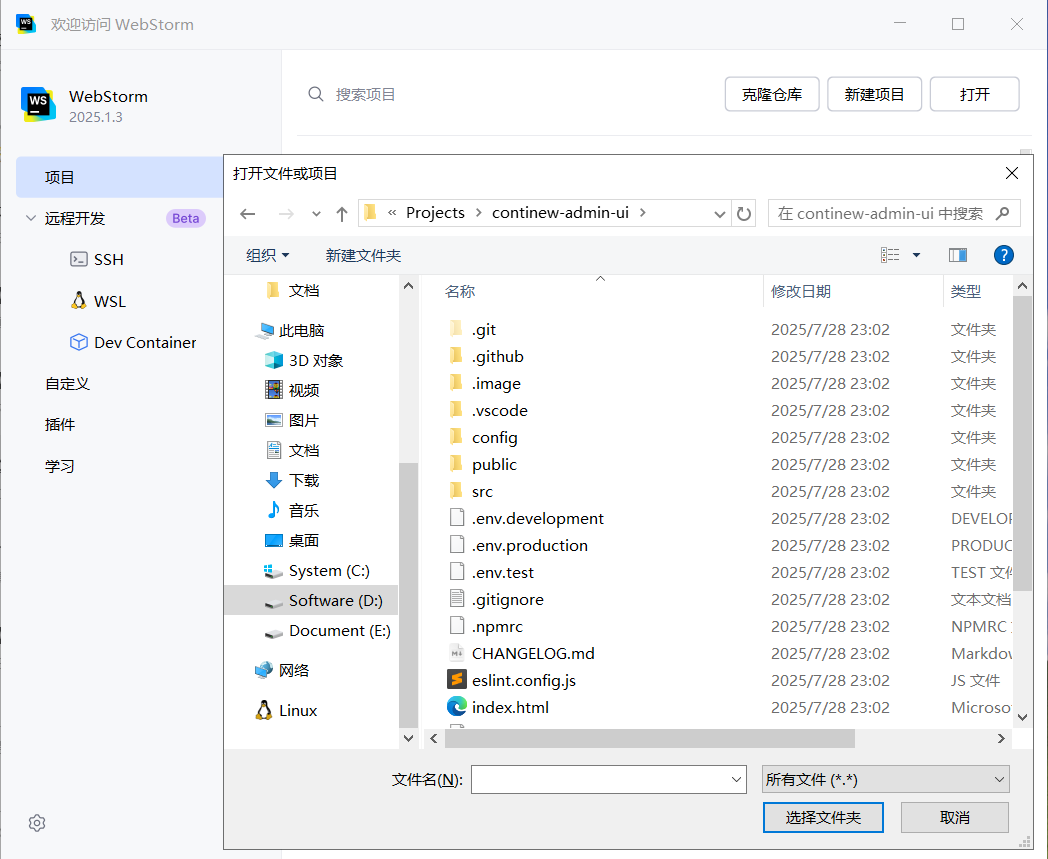Select 下载 folder in navigation pane
Screen dimensions: 1048x859
pyautogui.click(x=293, y=480)
